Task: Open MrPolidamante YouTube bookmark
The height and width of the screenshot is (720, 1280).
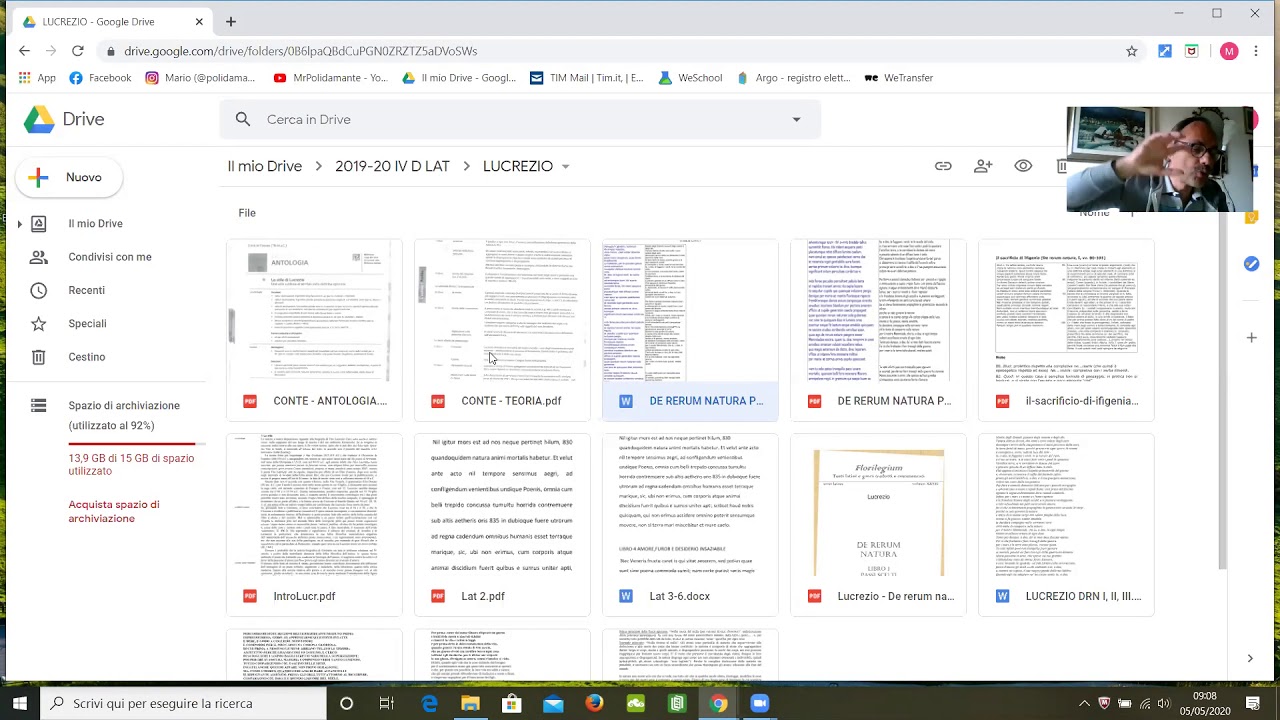Action: (330, 78)
